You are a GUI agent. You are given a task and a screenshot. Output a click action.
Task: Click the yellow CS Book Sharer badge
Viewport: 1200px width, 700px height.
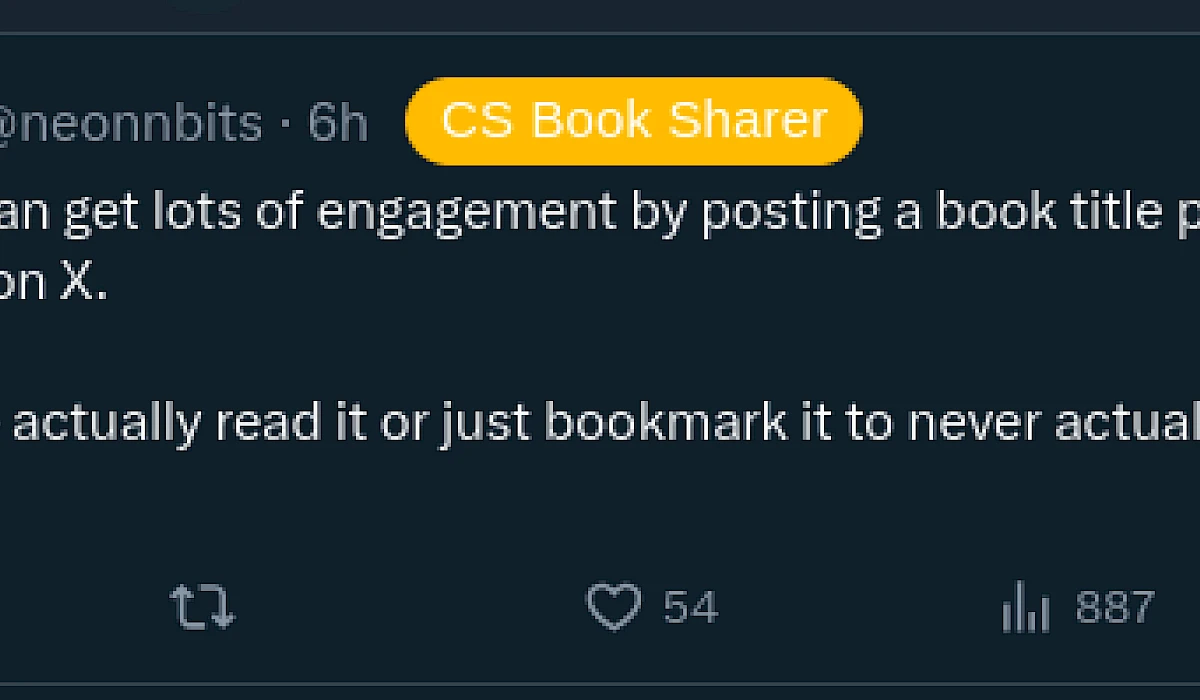click(634, 121)
